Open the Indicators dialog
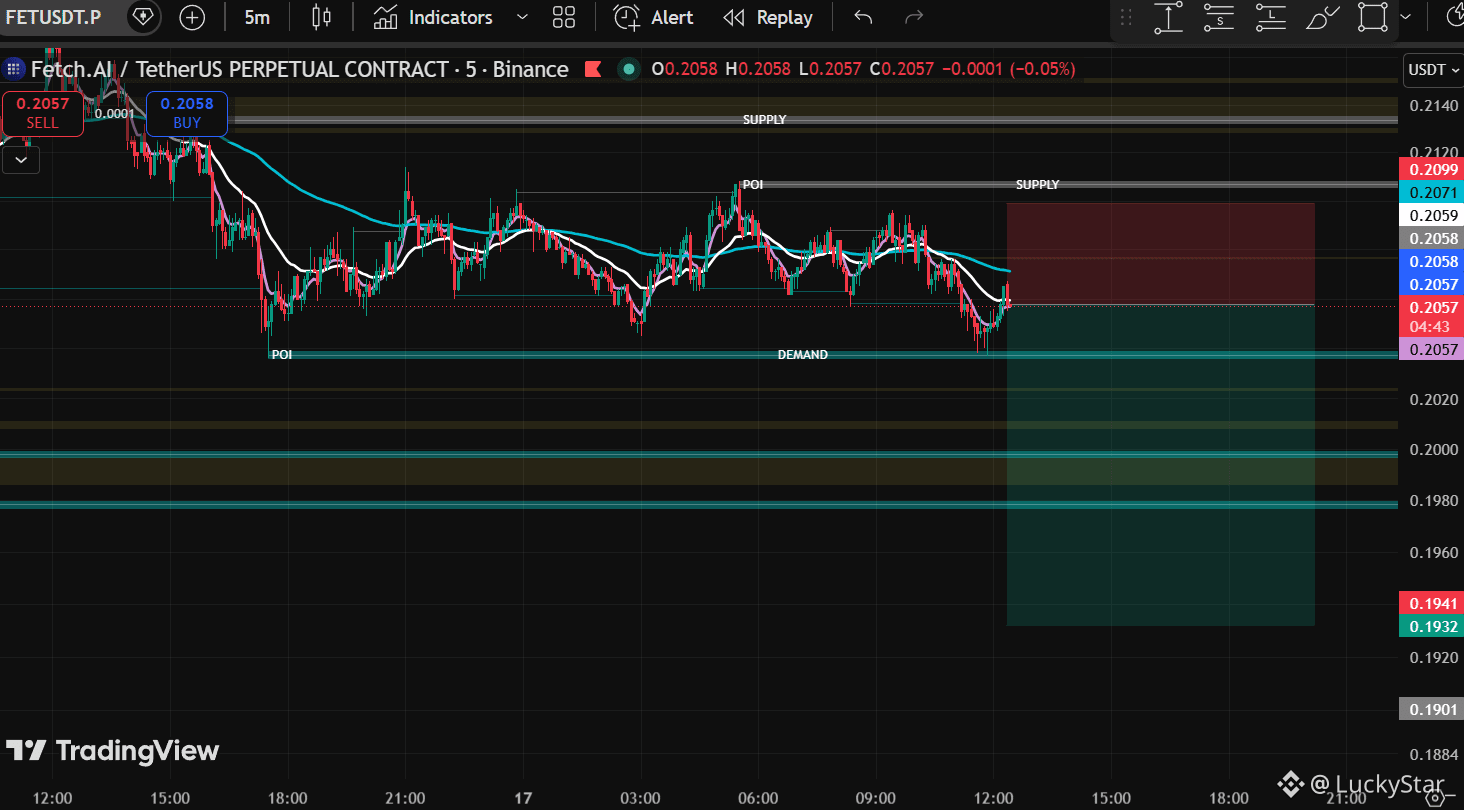Viewport: 1464px width, 810px height. pyautogui.click(x=433, y=17)
